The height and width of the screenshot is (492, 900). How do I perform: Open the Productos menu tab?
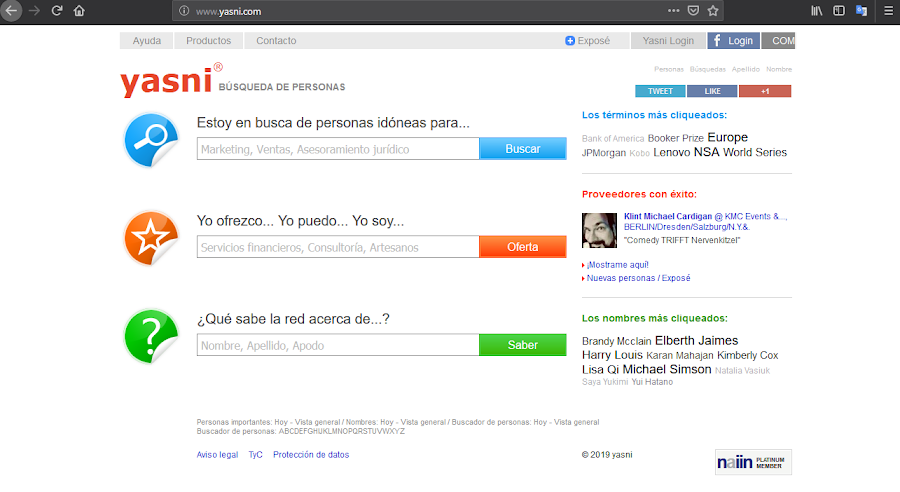[x=208, y=41]
